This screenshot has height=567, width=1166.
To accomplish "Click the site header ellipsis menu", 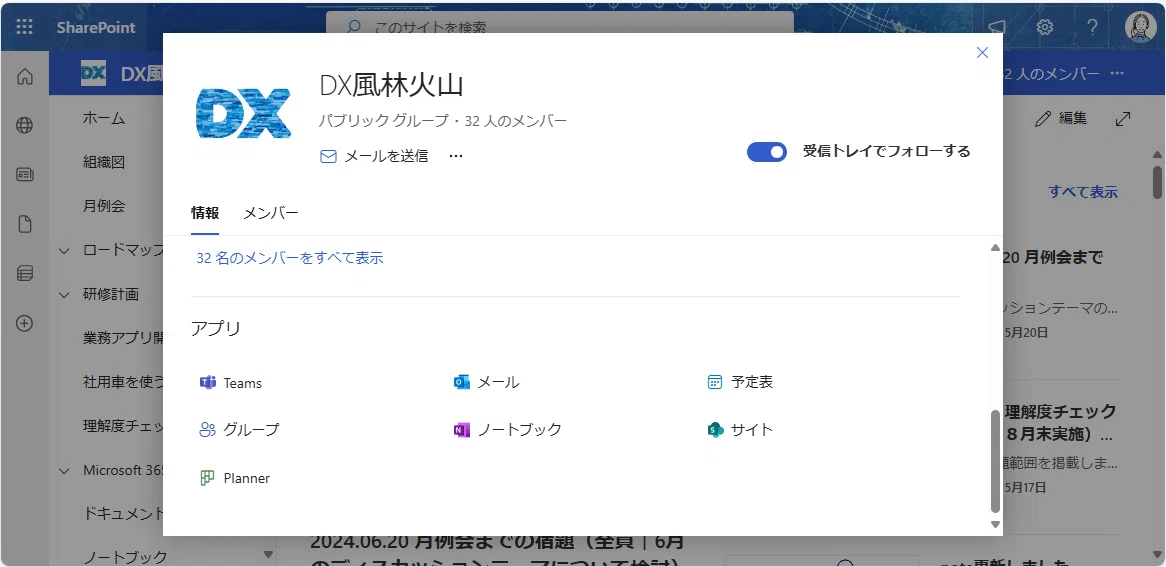I will [x=1117, y=74].
